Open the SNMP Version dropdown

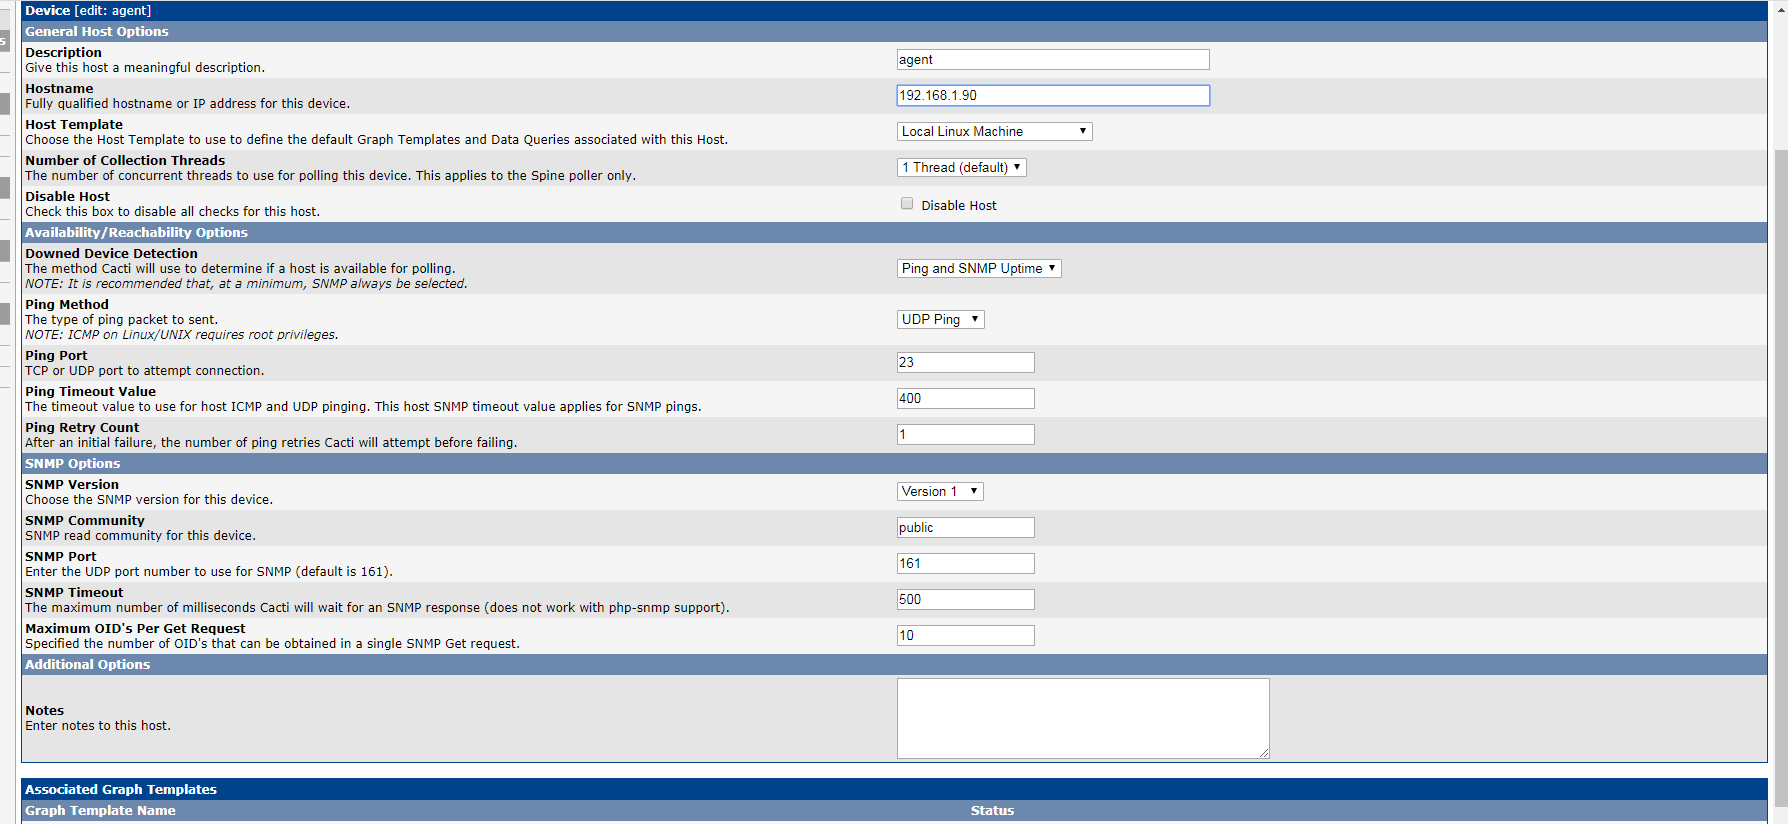tap(940, 492)
